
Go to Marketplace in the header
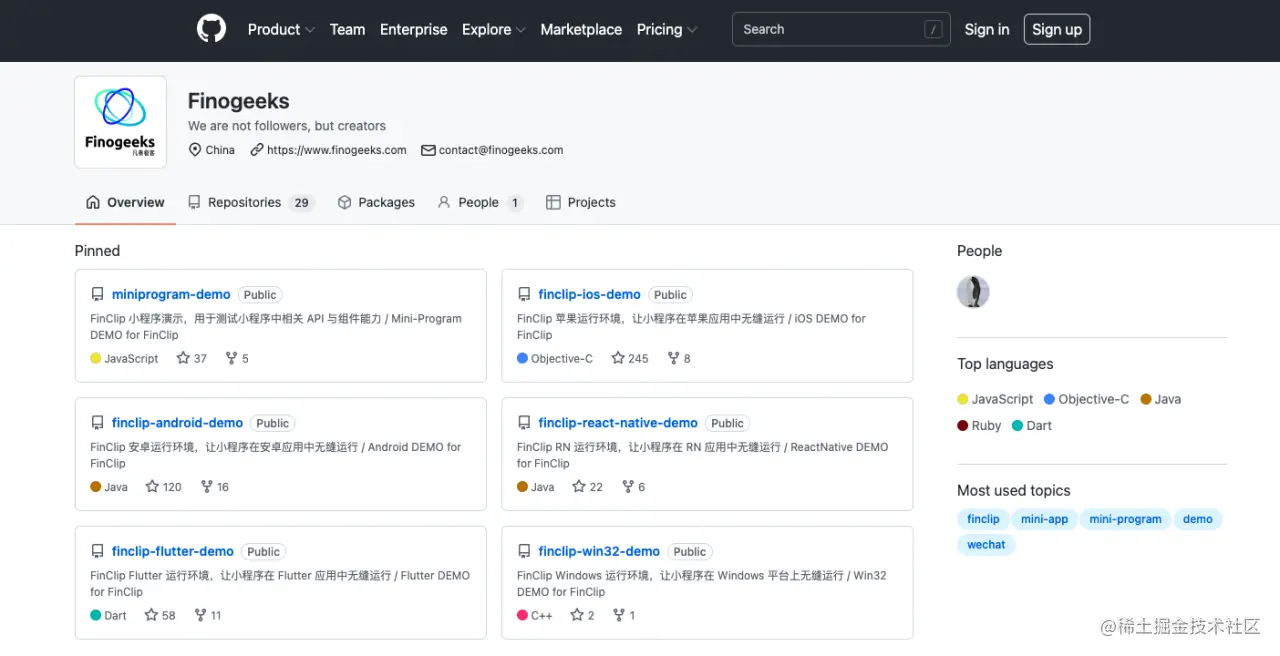pyautogui.click(x=581, y=30)
